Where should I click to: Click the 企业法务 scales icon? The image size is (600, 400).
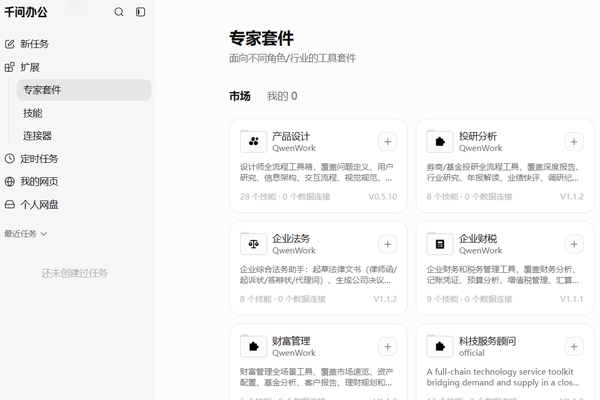click(253, 244)
